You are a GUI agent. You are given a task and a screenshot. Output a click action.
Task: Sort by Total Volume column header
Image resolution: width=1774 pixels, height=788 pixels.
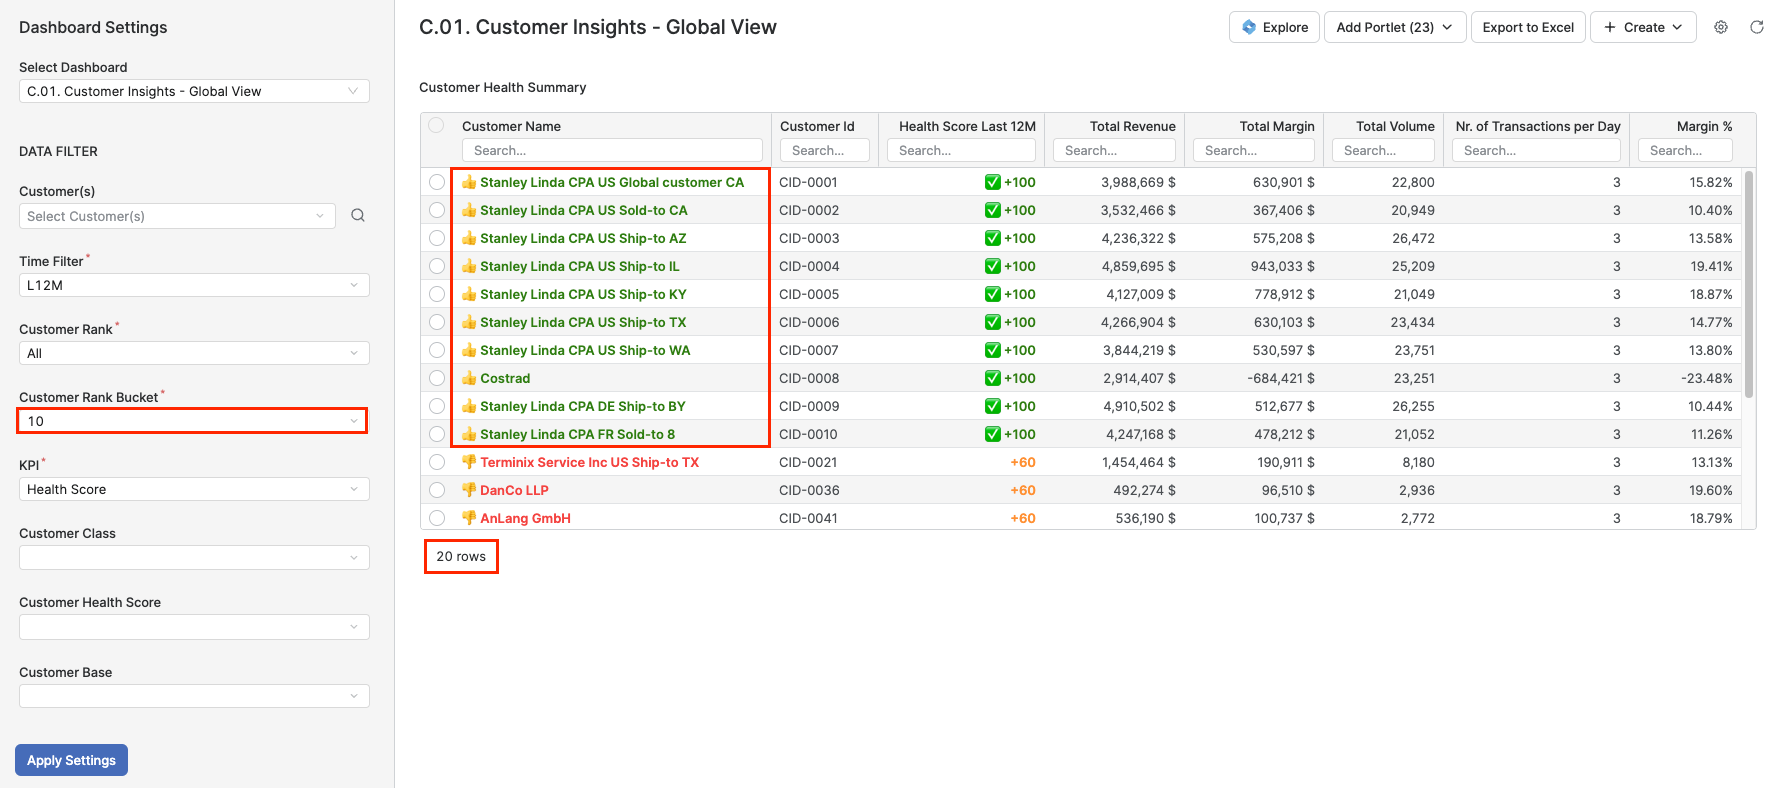pyautogui.click(x=1395, y=126)
